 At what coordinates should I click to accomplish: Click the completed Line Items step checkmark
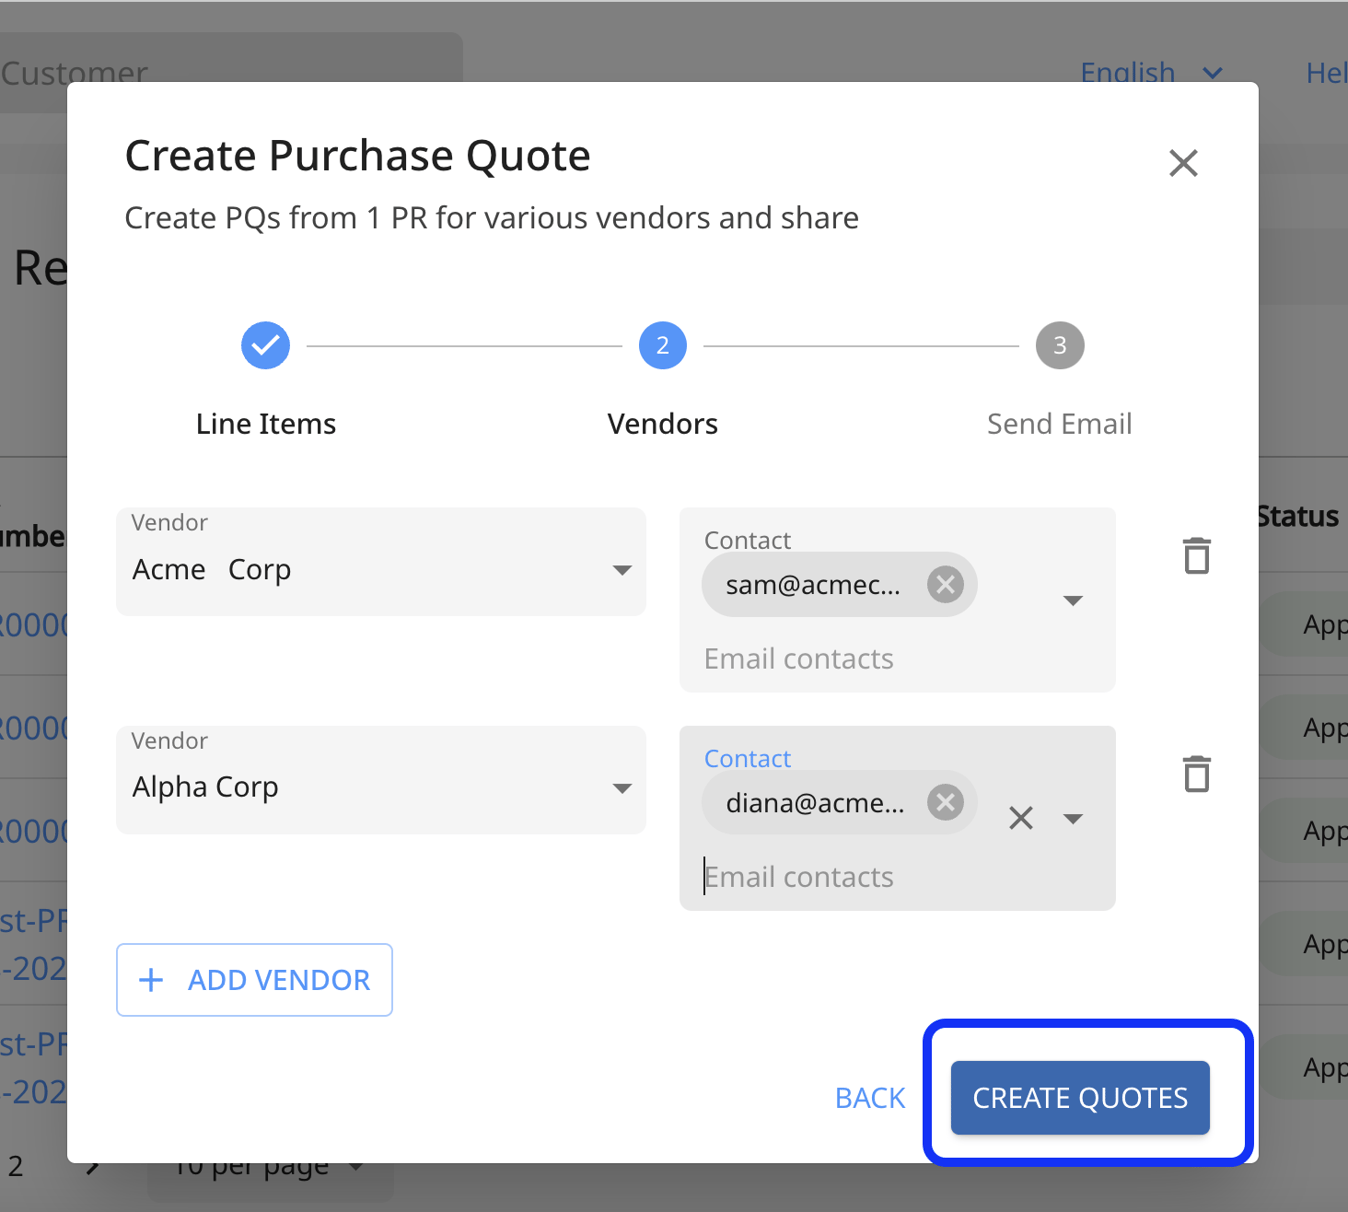[x=265, y=345]
